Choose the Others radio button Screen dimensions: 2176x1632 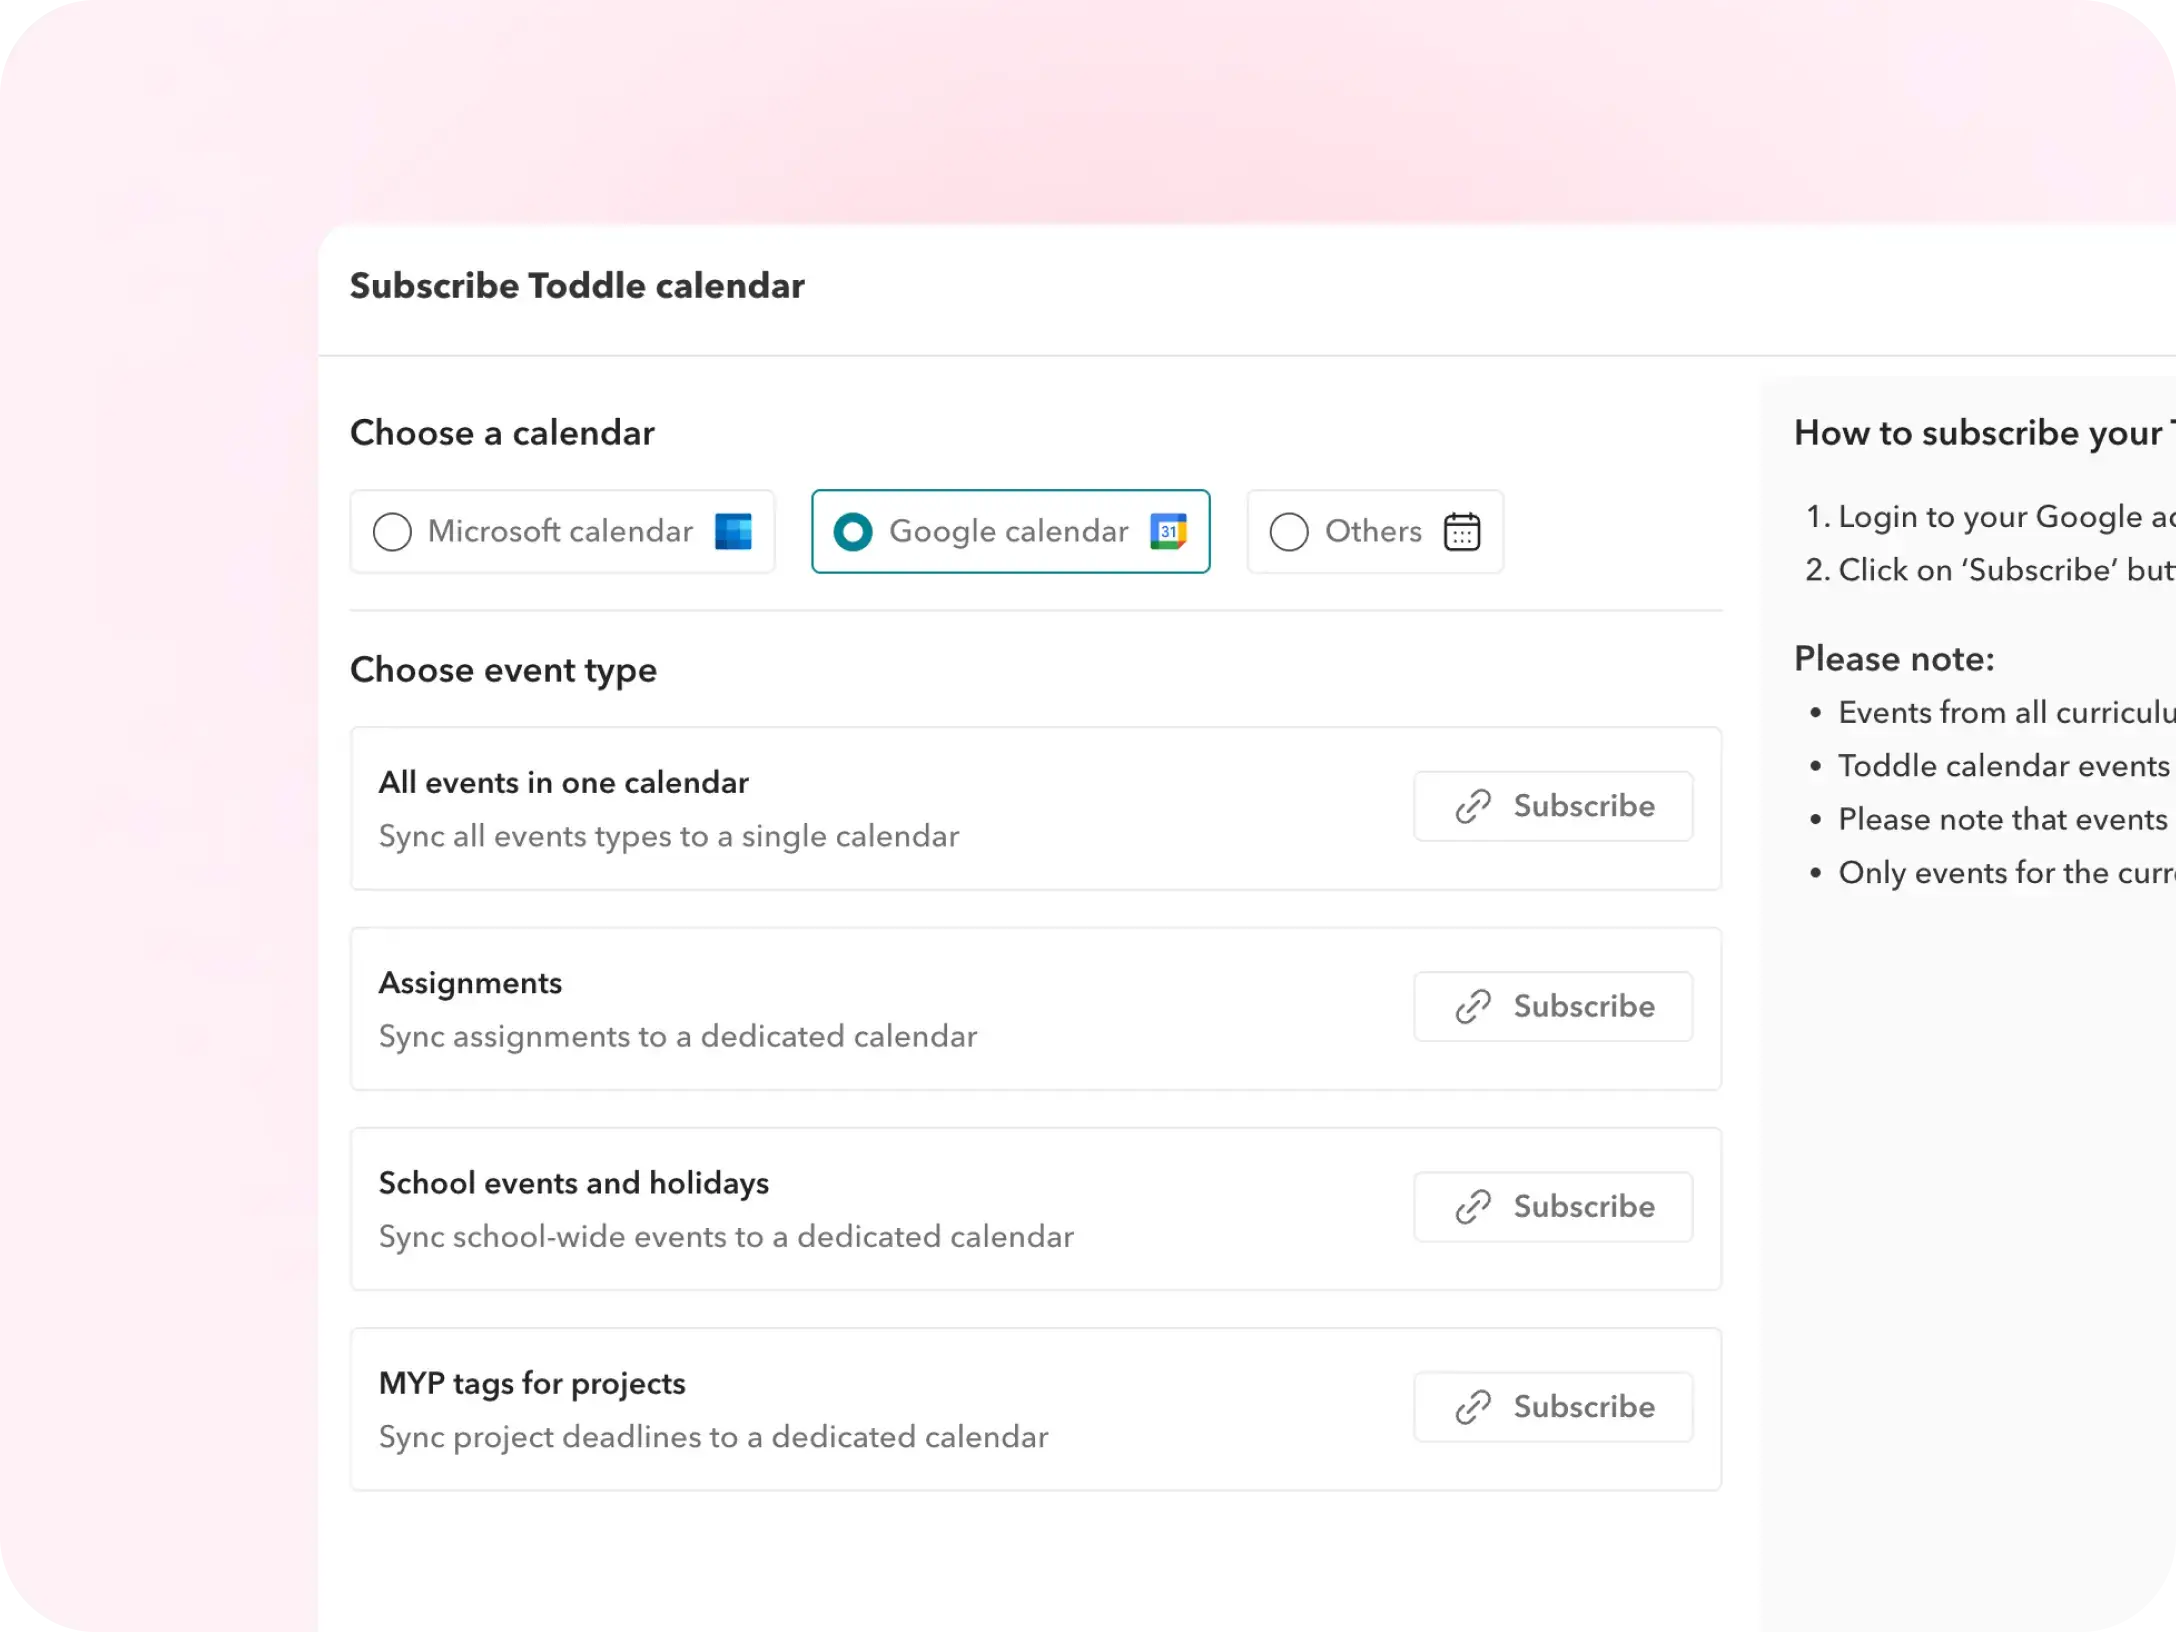[1289, 532]
